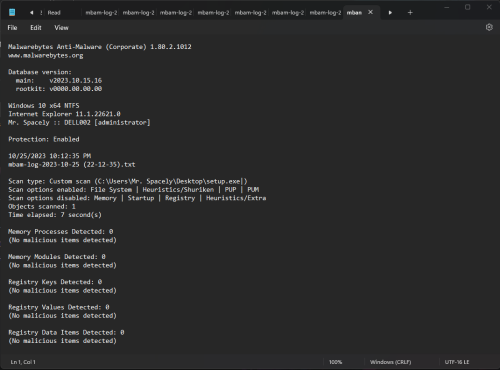
Task: Switch to the first mbam-log-2 tab
Action: pyautogui.click(x=101, y=13)
